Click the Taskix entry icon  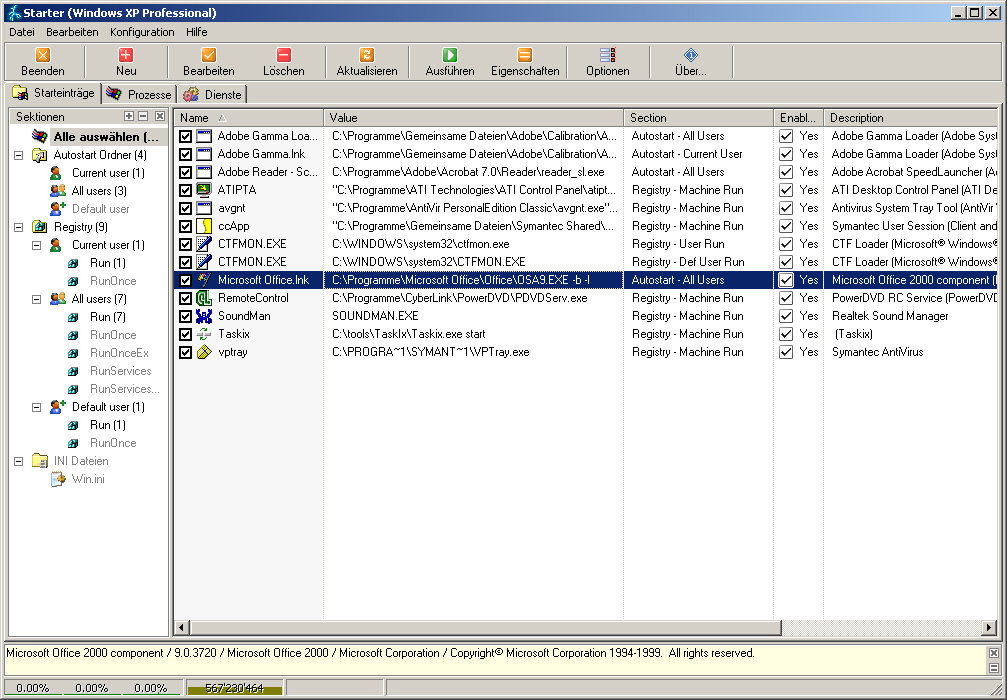click(204, 334)
